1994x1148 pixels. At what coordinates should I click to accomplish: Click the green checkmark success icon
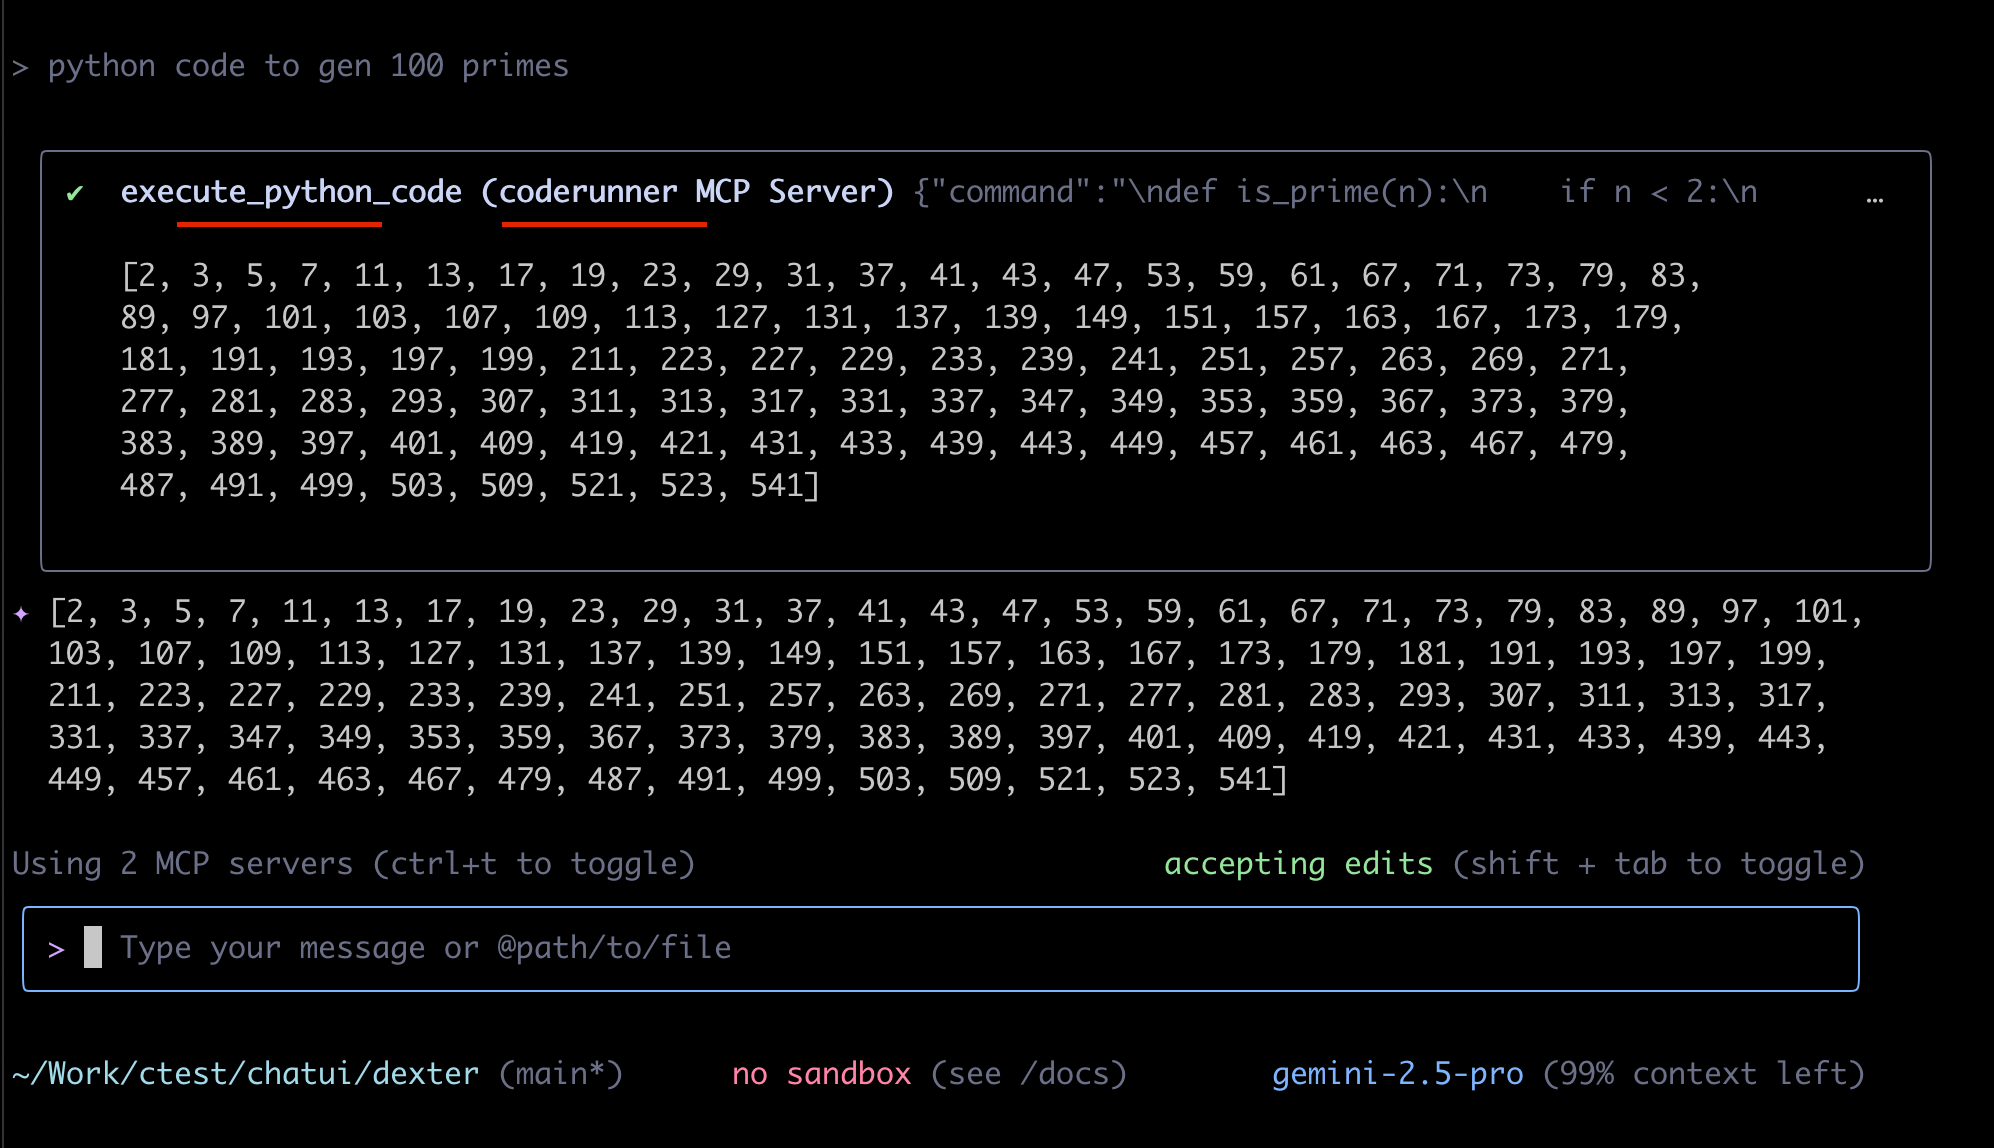point(74,193)
